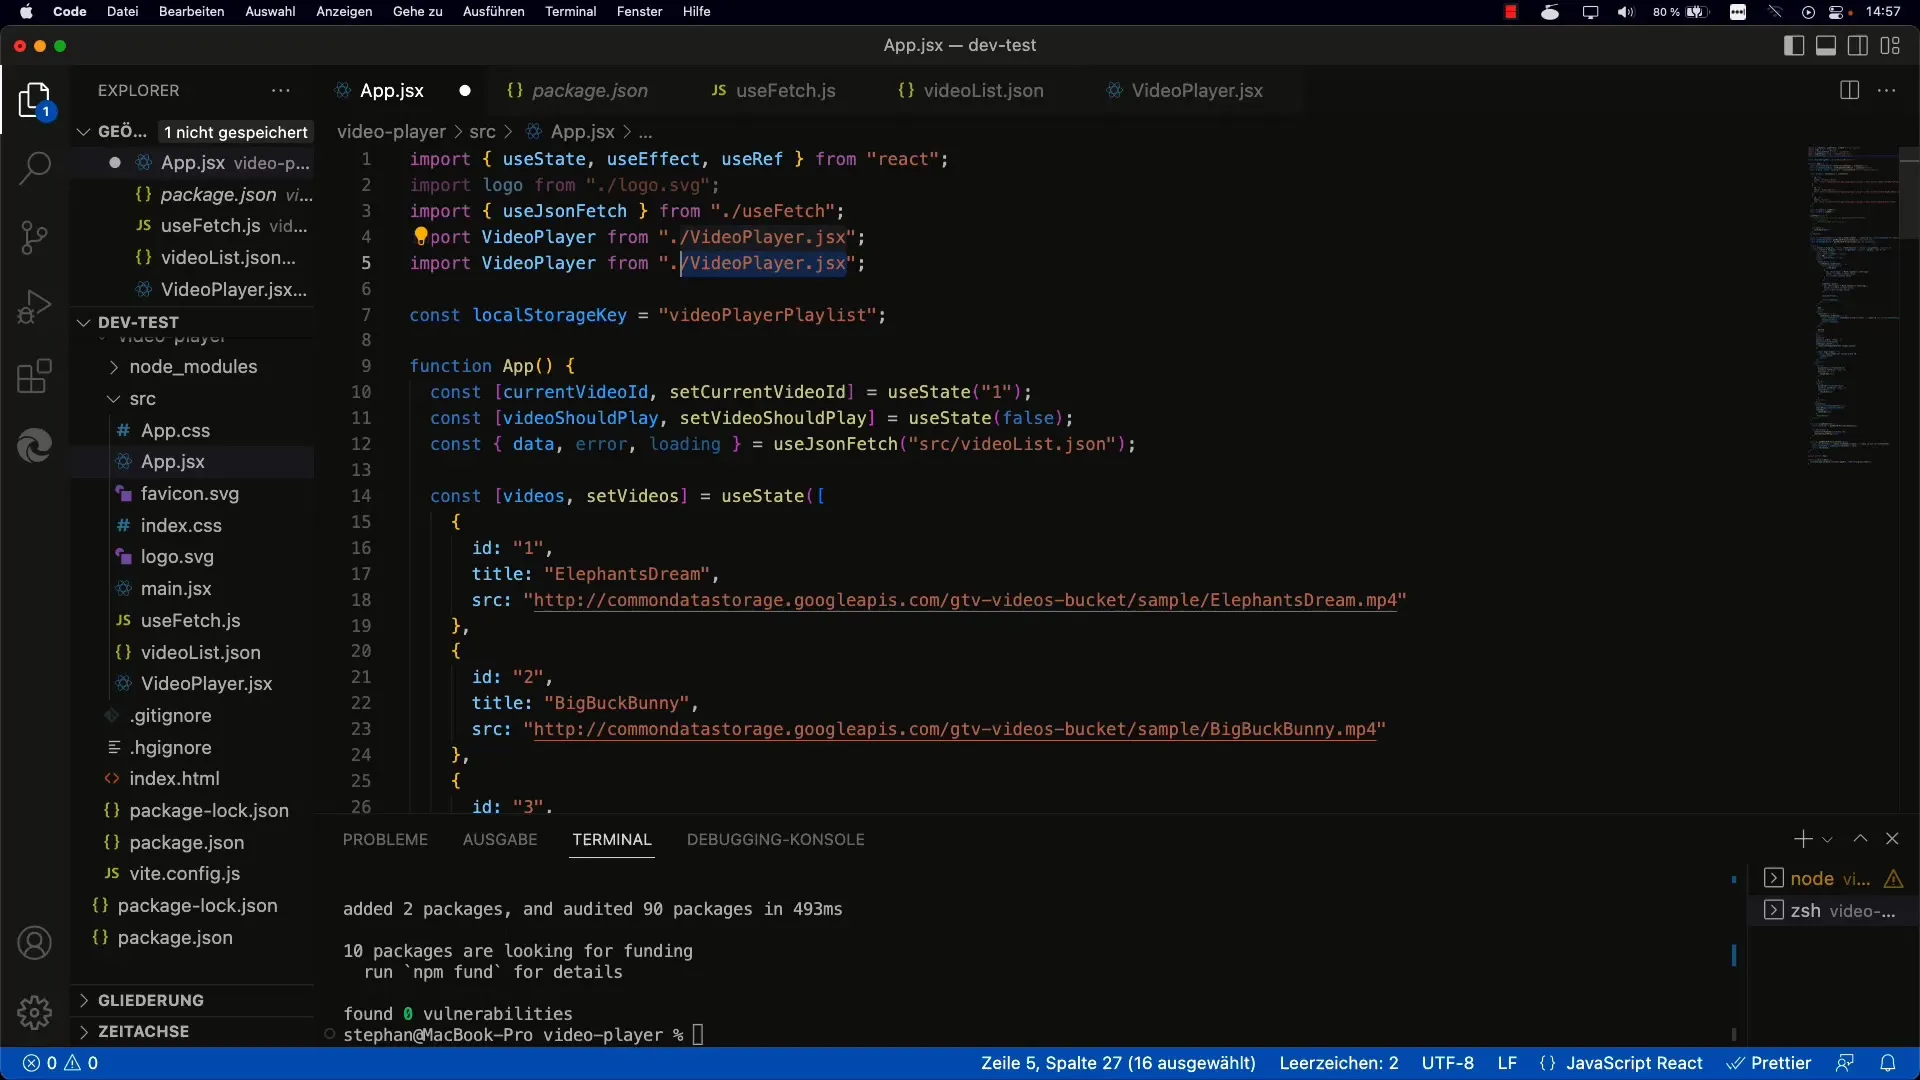Screen dimensions: 1920x1080
Task: Click the lightbulb code action on line 4
Action: pyautogui.click(x=421, y=236)
